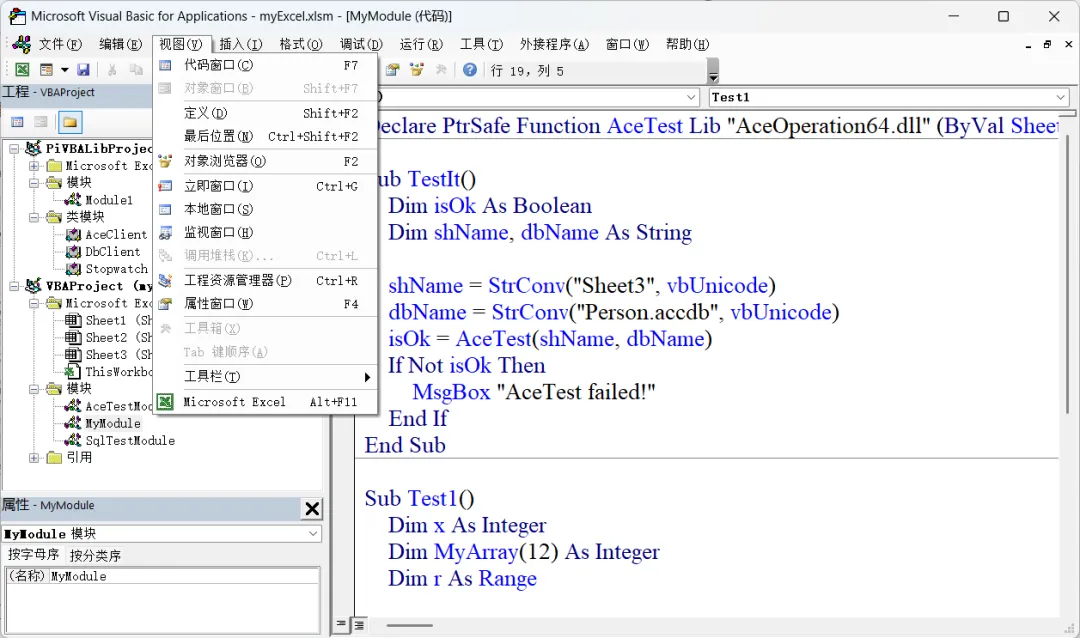Open the 文件(F) menu

[60, 44]
